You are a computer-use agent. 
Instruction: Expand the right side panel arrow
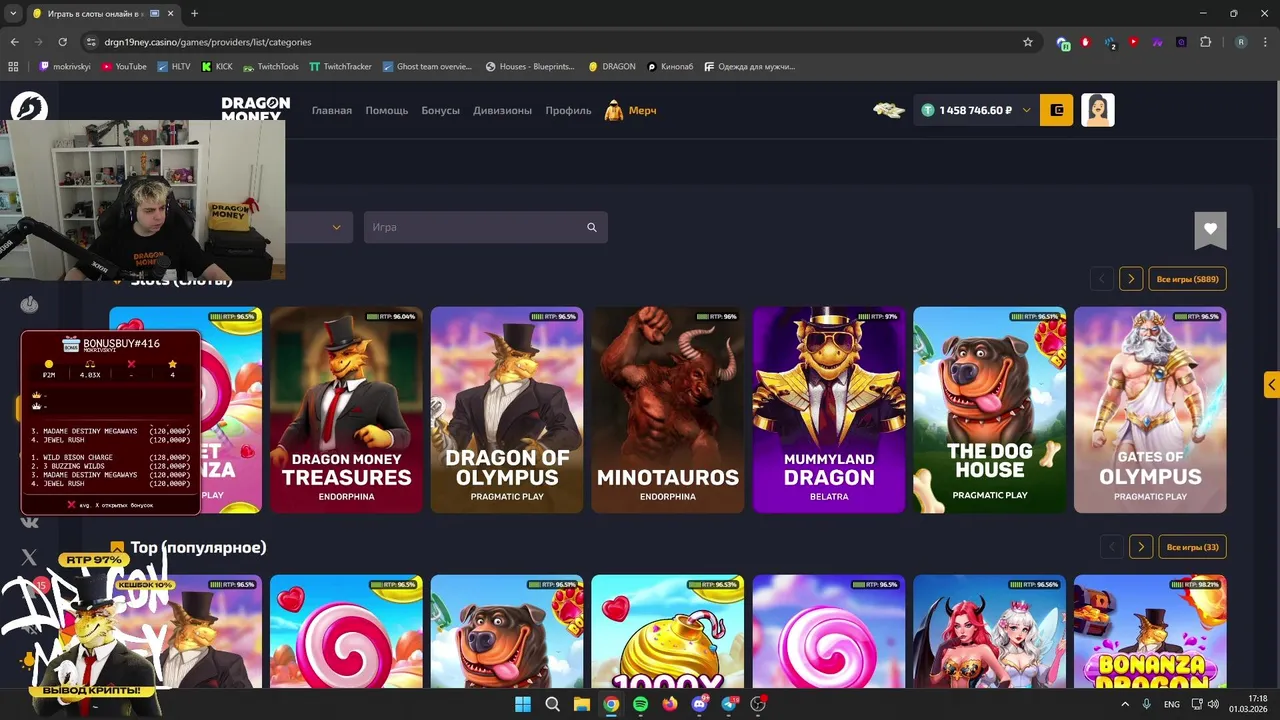click(1272, 384)
